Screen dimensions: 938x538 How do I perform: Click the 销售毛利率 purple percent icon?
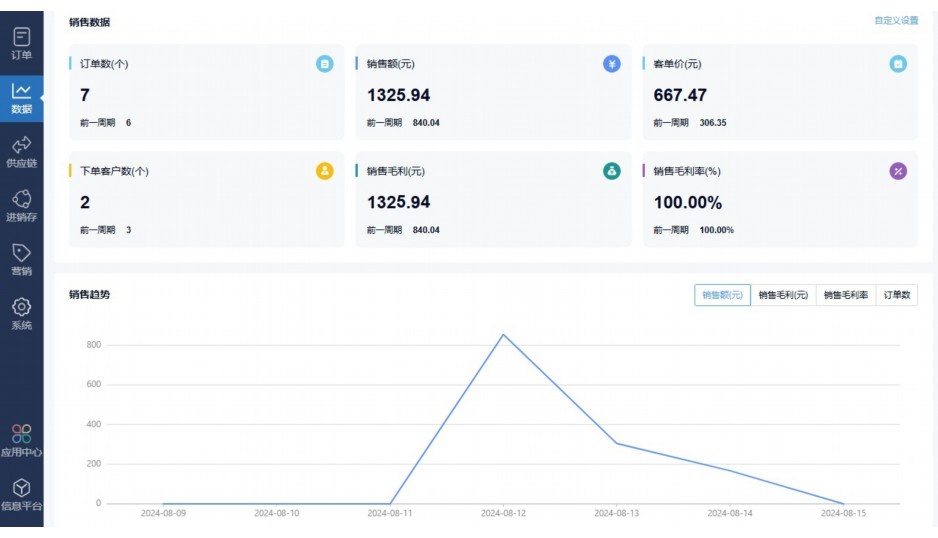coord(898,171)
